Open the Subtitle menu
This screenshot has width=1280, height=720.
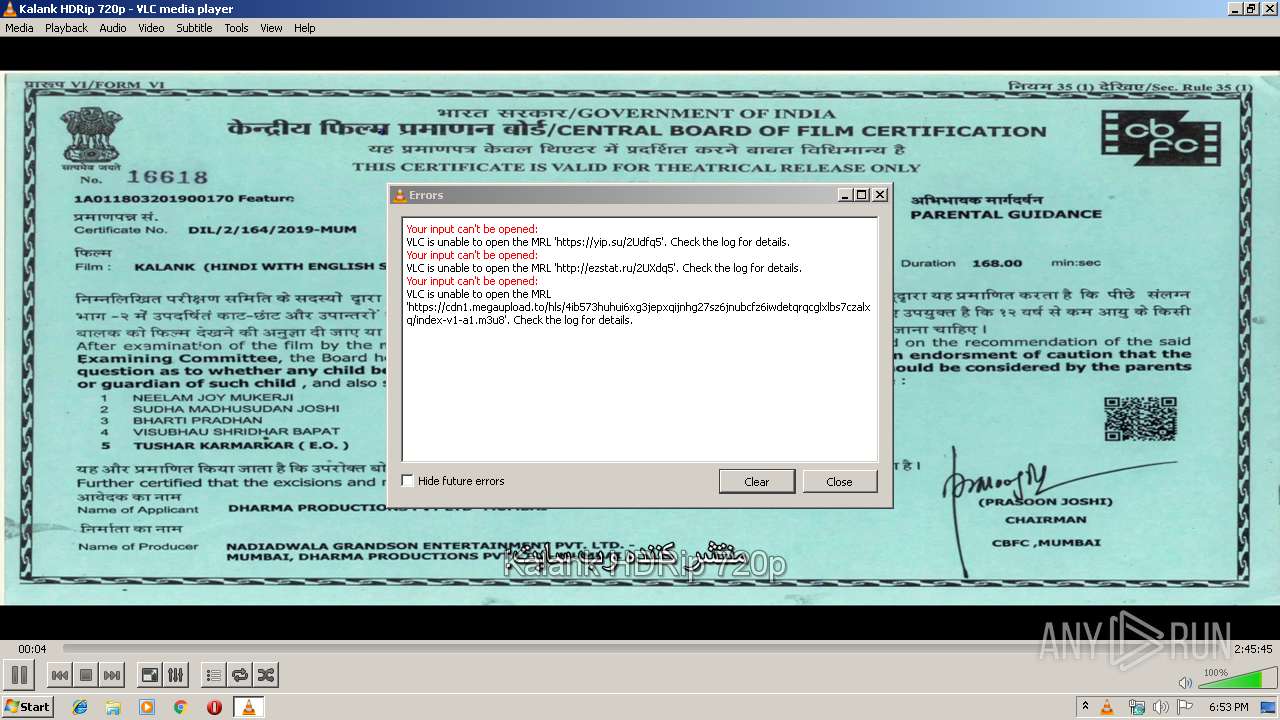(194, 28)
